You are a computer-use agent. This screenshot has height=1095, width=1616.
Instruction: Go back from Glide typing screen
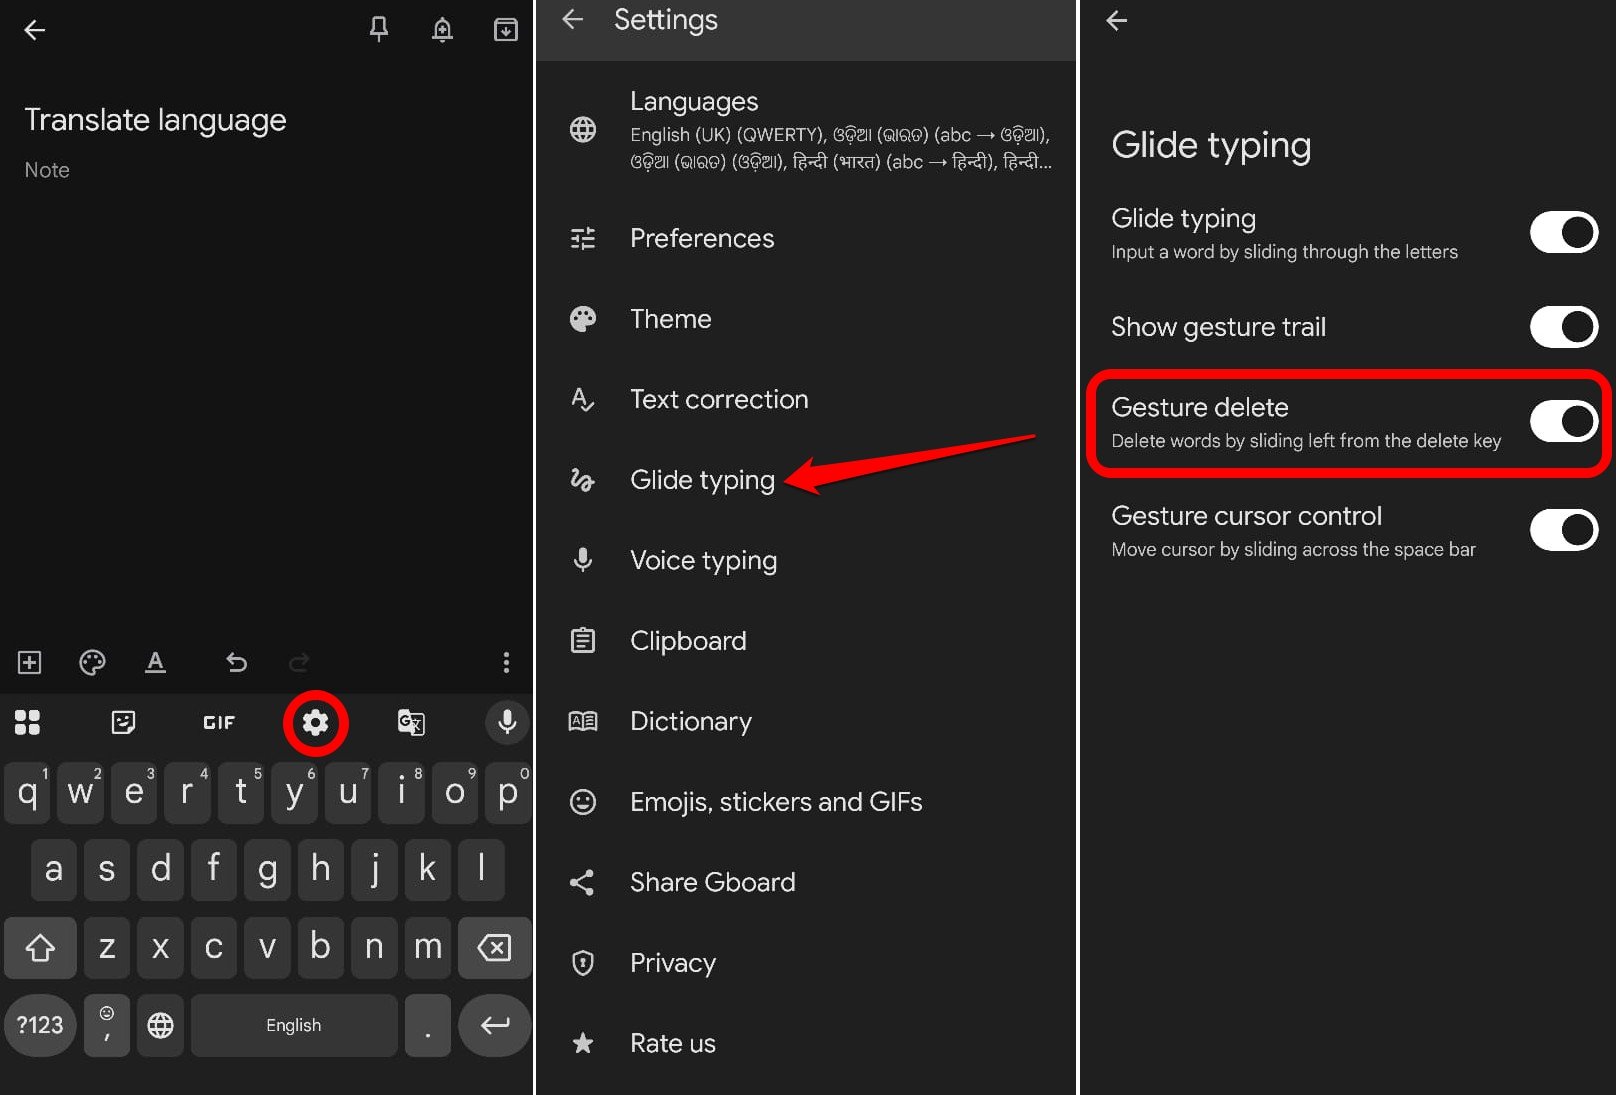(1117, 20)
